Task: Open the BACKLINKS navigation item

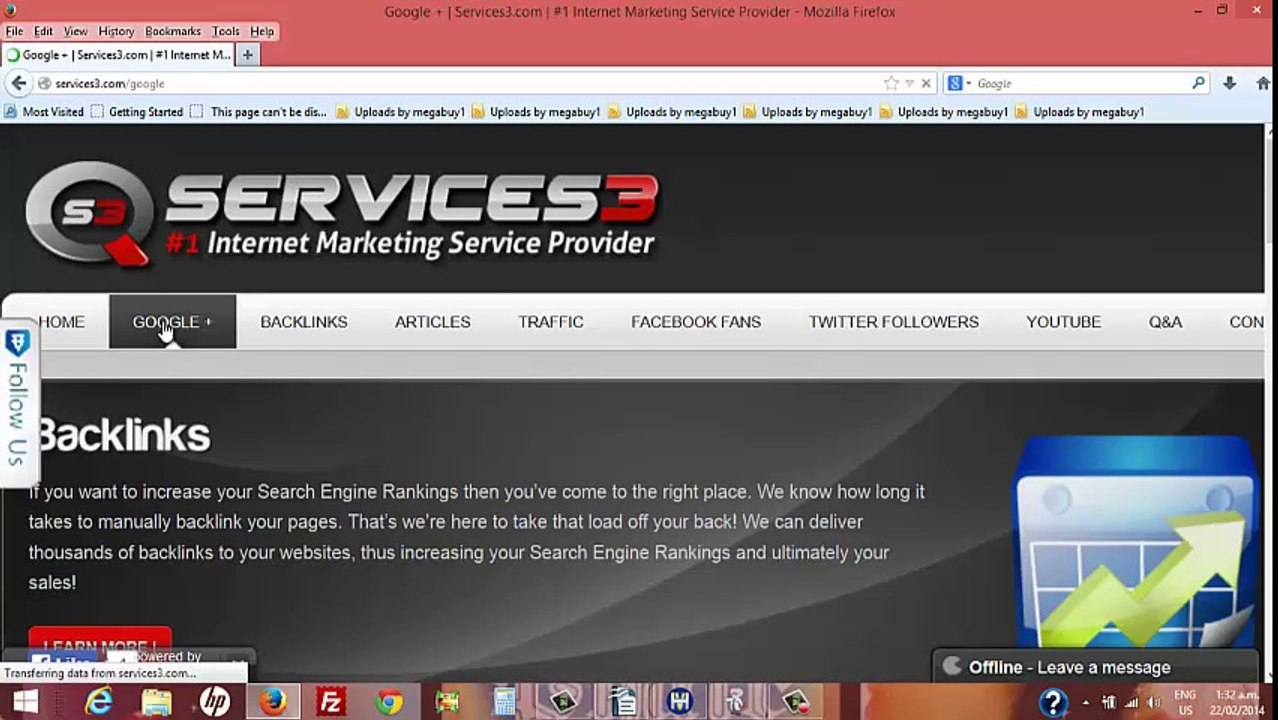Action: (x=304, y=322)
